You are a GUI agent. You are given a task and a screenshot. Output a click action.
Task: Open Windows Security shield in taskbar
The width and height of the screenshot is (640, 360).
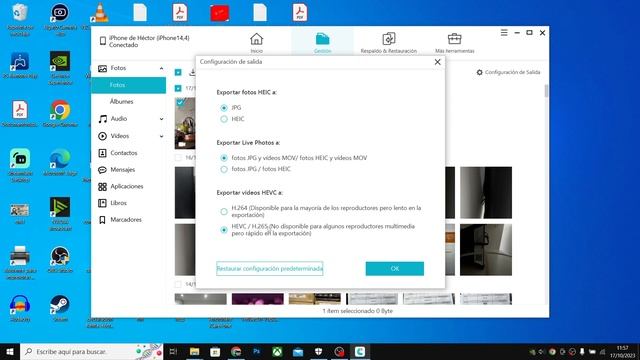click(x=318, y=351)
